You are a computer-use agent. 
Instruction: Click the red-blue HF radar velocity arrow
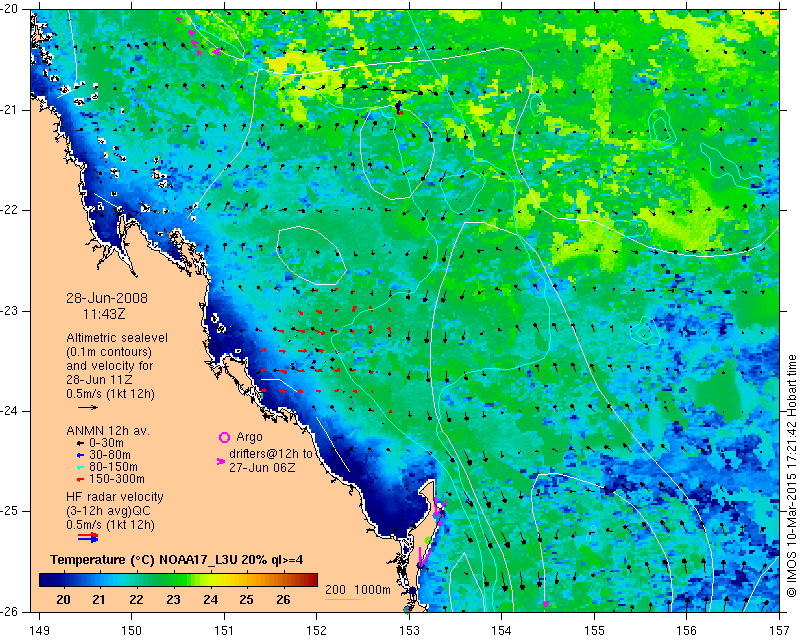(88, 537)
